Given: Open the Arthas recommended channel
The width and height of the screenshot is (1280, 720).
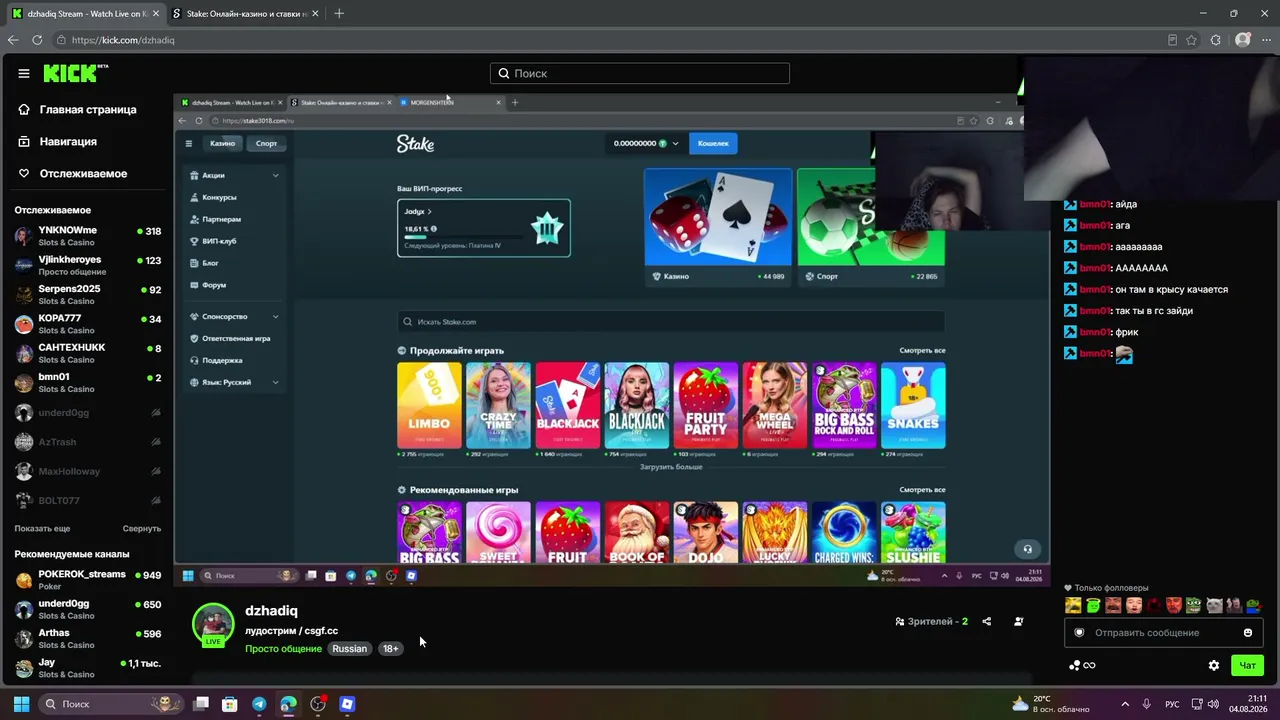Looking at the screenshot, I should pyautogui.click(x=88, y=639).
